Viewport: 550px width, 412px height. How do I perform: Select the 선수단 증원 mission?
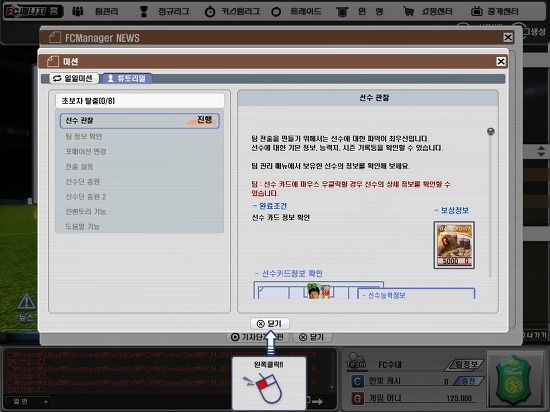82,182
